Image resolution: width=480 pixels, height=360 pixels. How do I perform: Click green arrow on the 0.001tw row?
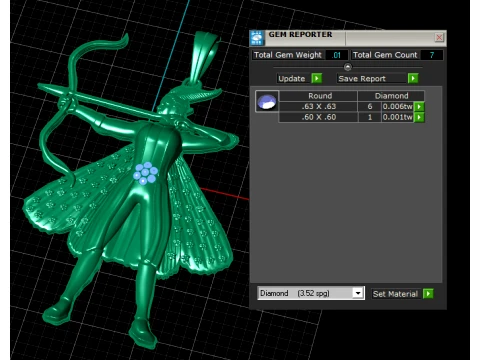[419, 117]
